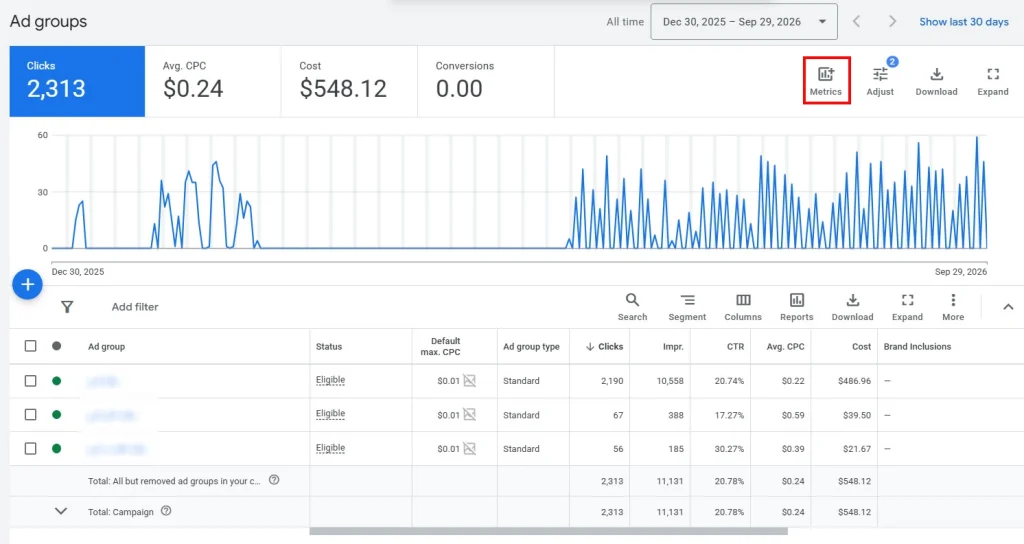Click Eligible status in $39.50 row
The image size is (1024, 544).
[330, 413]
